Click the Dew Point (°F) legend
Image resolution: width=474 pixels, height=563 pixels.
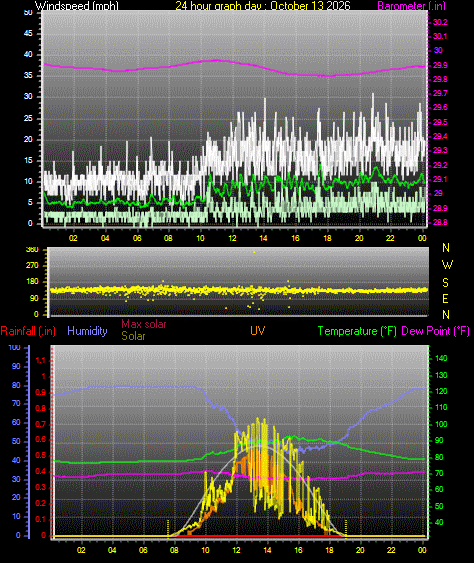coord(436,331)
